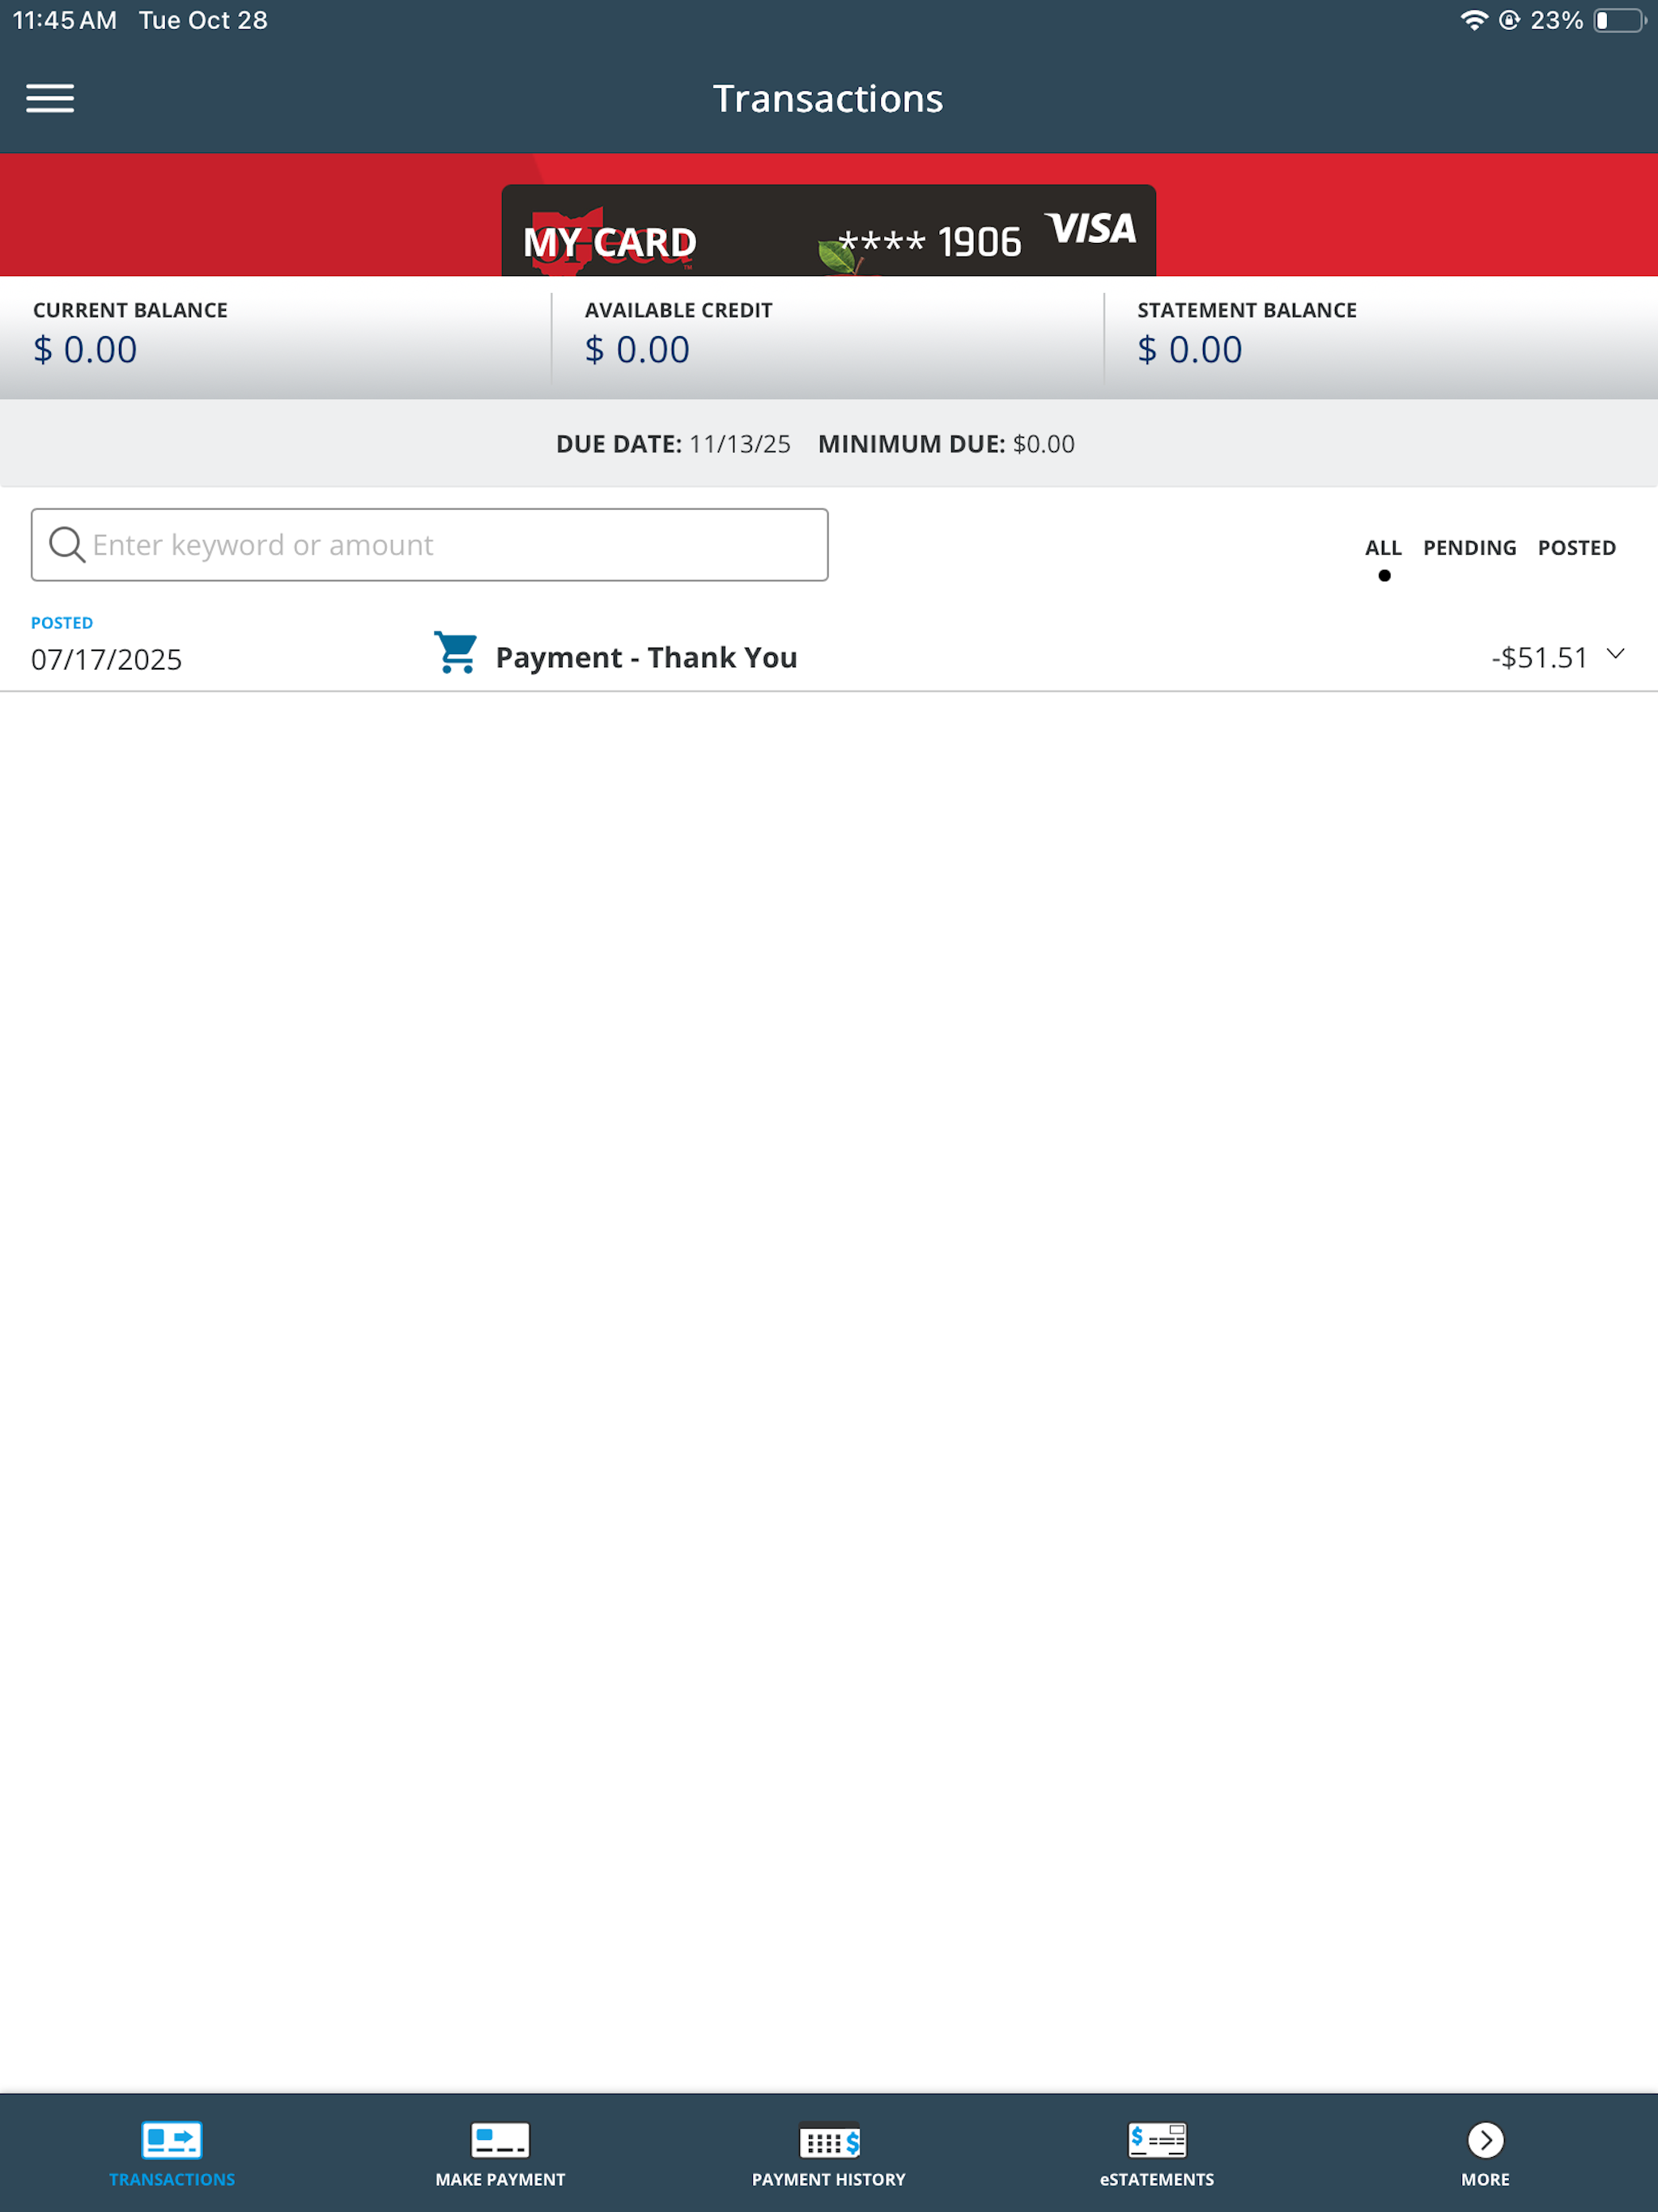Expand the Payment - Thank You chevron
Image resolution: width=1658 pixels, height=2212 pixels.
coord(1615,654)
